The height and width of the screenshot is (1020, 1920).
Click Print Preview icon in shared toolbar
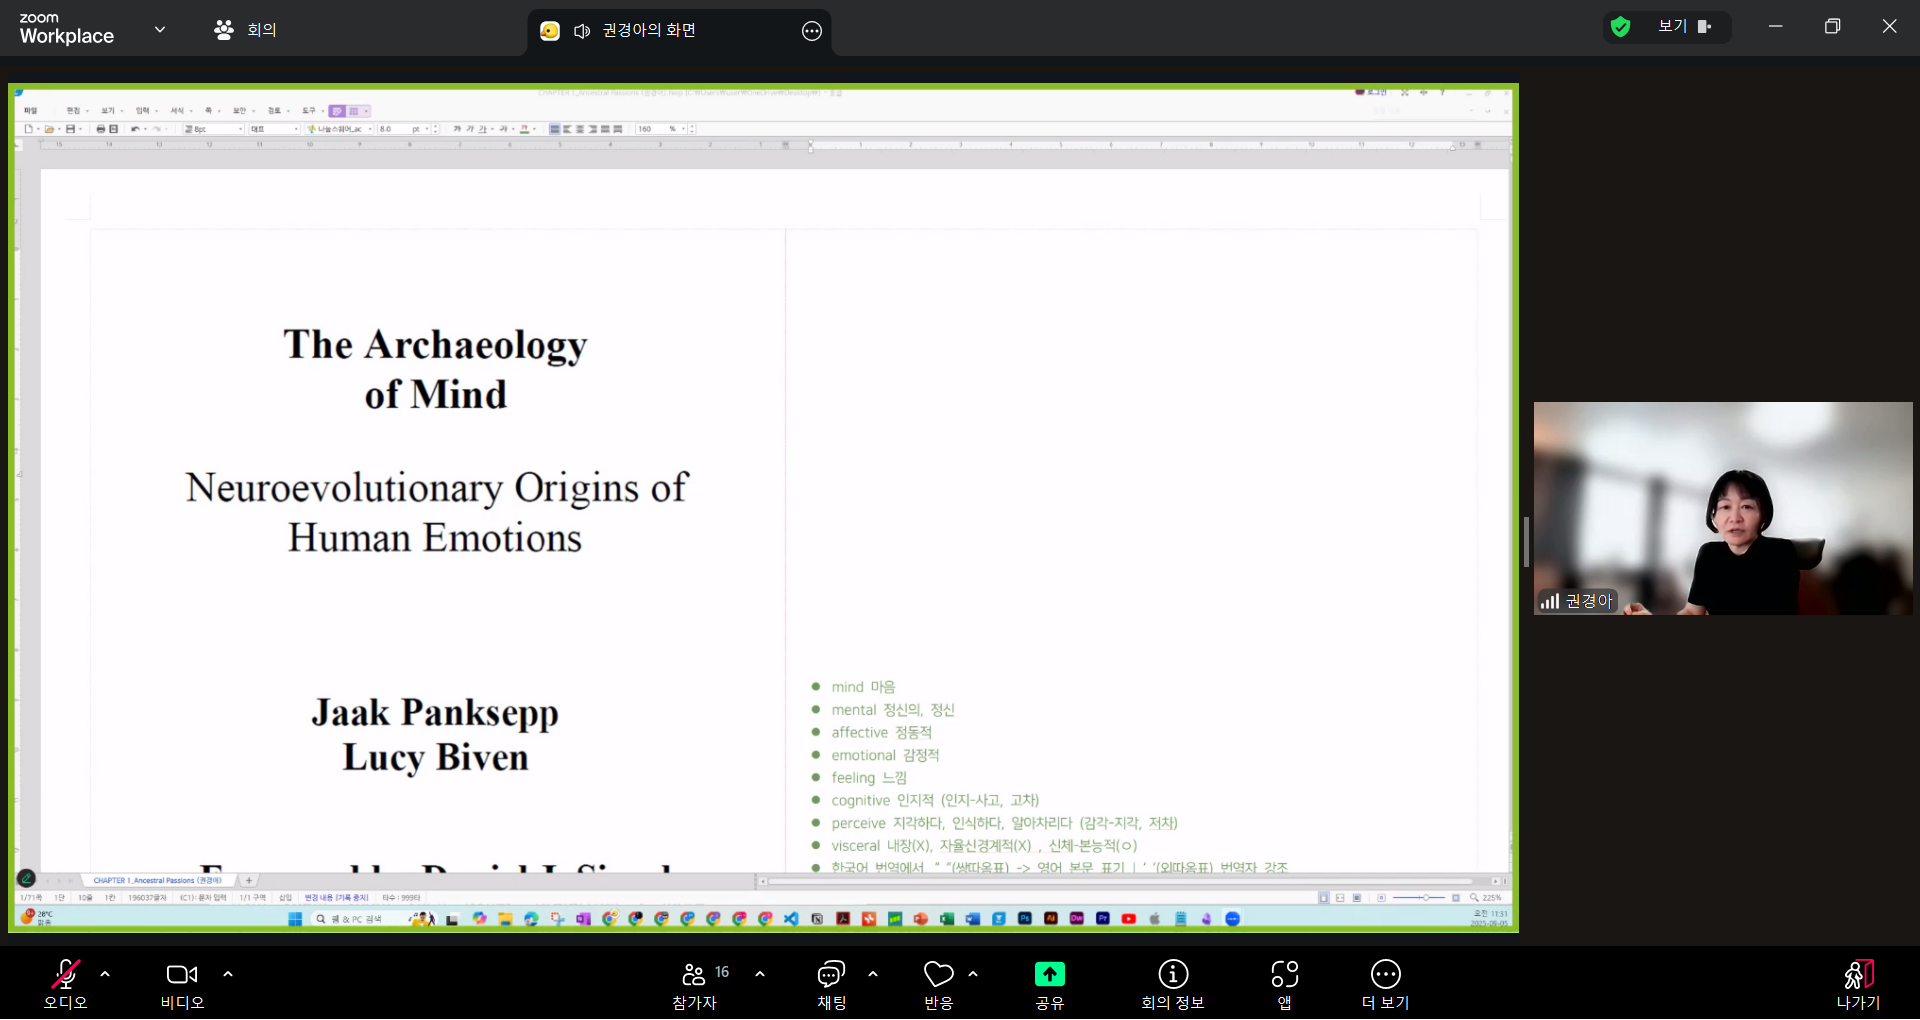tap(113, 129)
